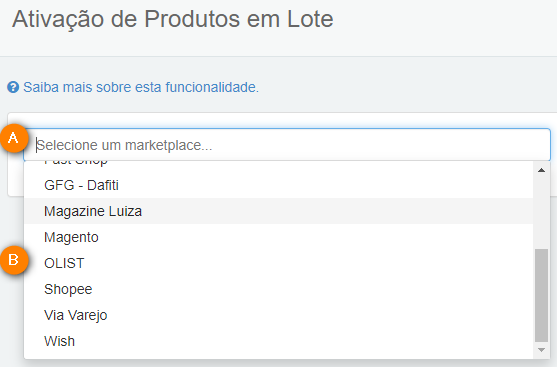Click the scrollbar down arrow
Screen dimensions: 557x367
point(541,350)
